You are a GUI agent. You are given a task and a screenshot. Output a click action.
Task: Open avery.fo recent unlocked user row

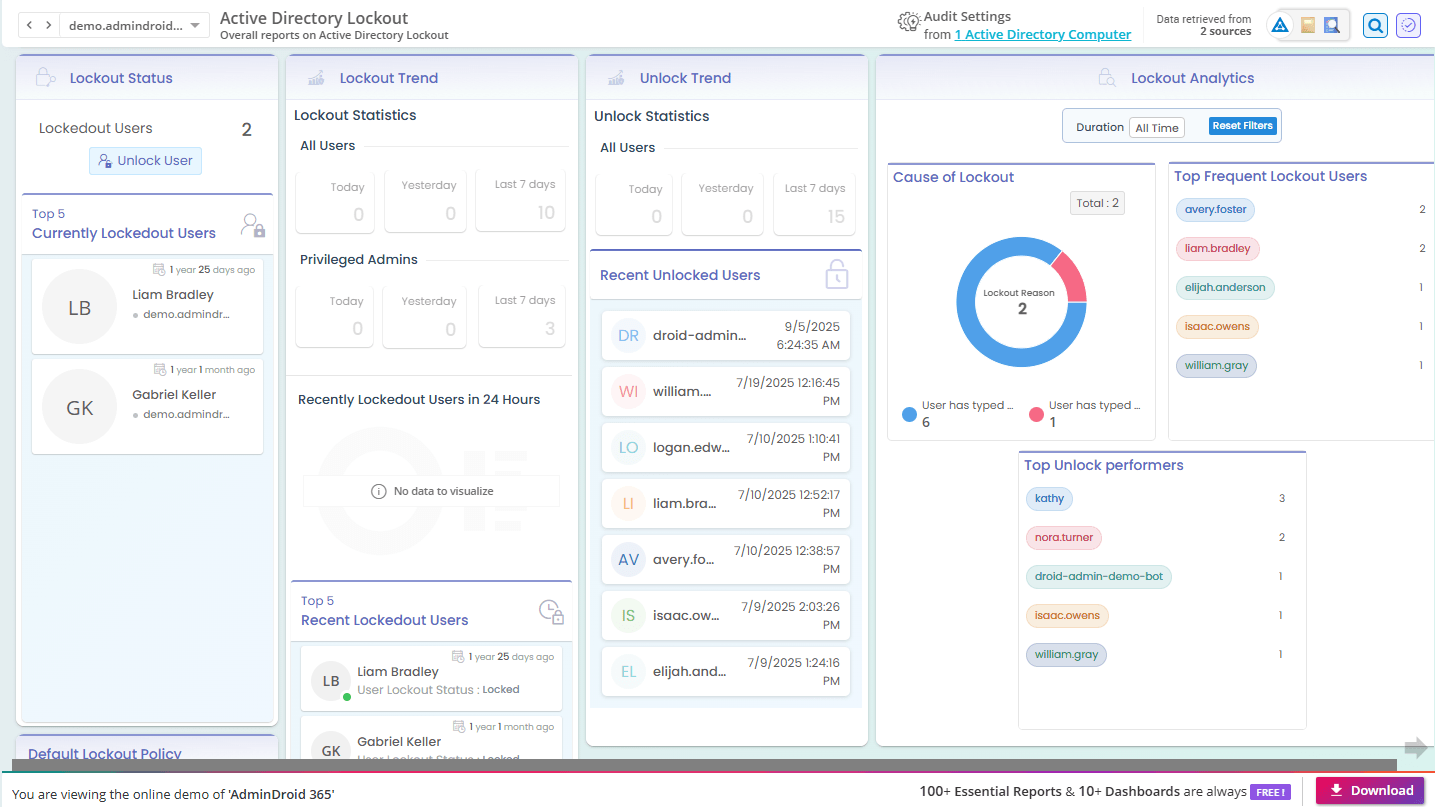point(726,560)
